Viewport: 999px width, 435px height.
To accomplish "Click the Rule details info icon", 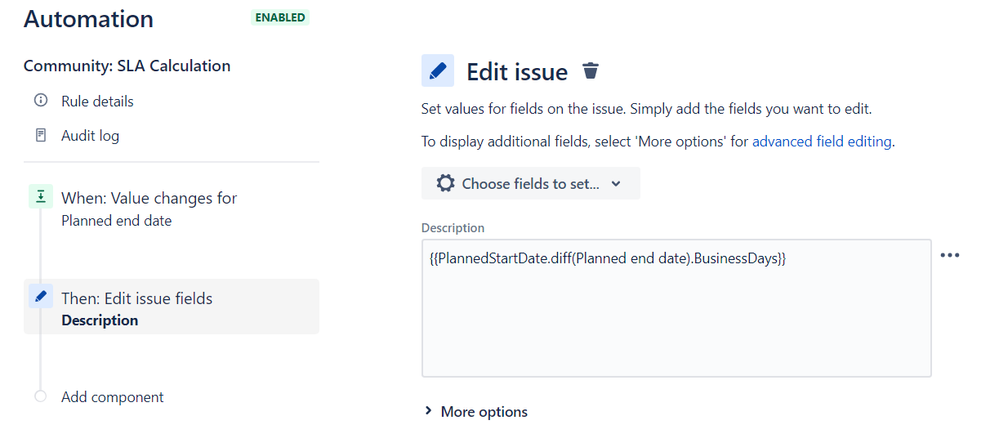I will tap(41, 101).
